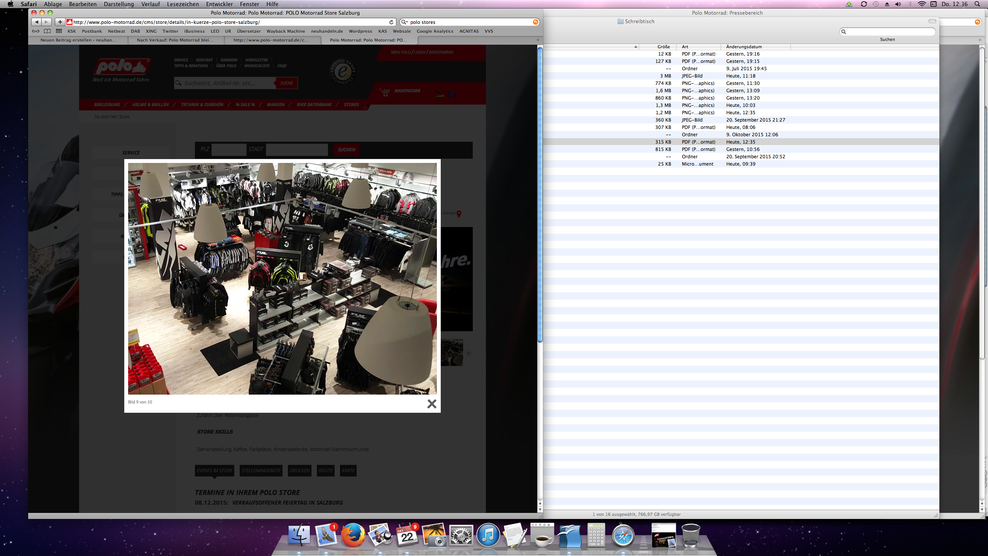Click the orange RSS icon in Safari search field
The height and width of the screenshot is (556, 988).
click(x=536, y=22)
